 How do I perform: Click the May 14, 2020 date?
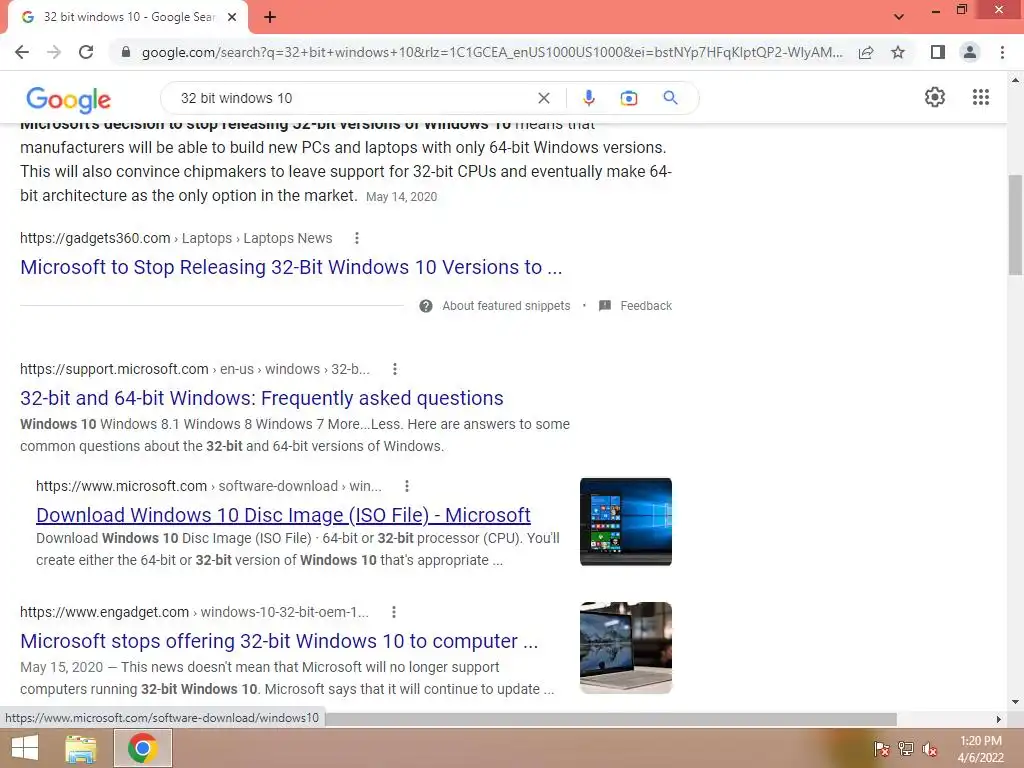[402, 197]
